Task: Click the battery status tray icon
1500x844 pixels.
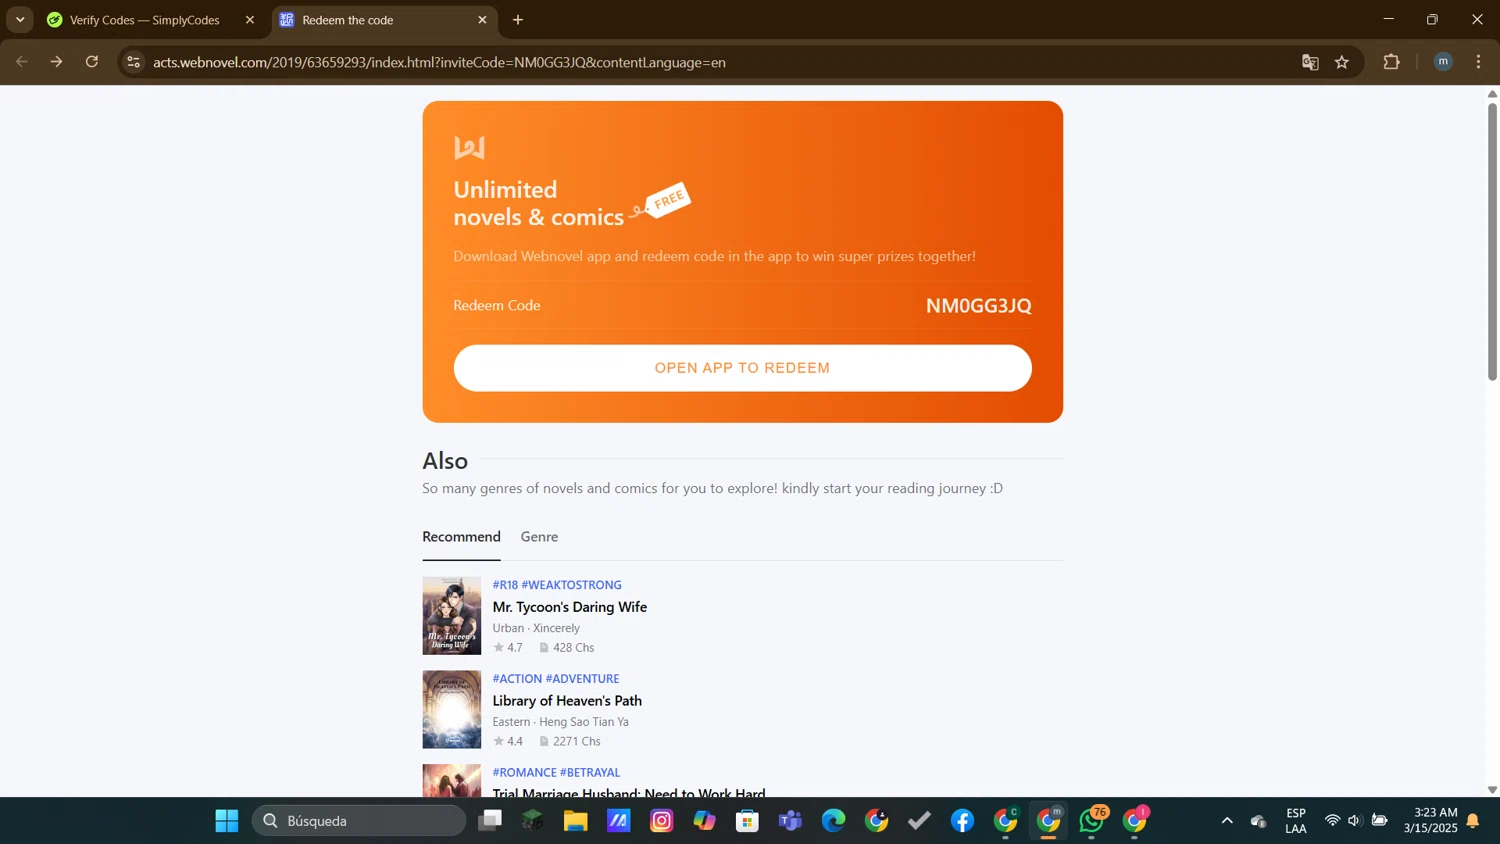Action: click(1379, 821)
